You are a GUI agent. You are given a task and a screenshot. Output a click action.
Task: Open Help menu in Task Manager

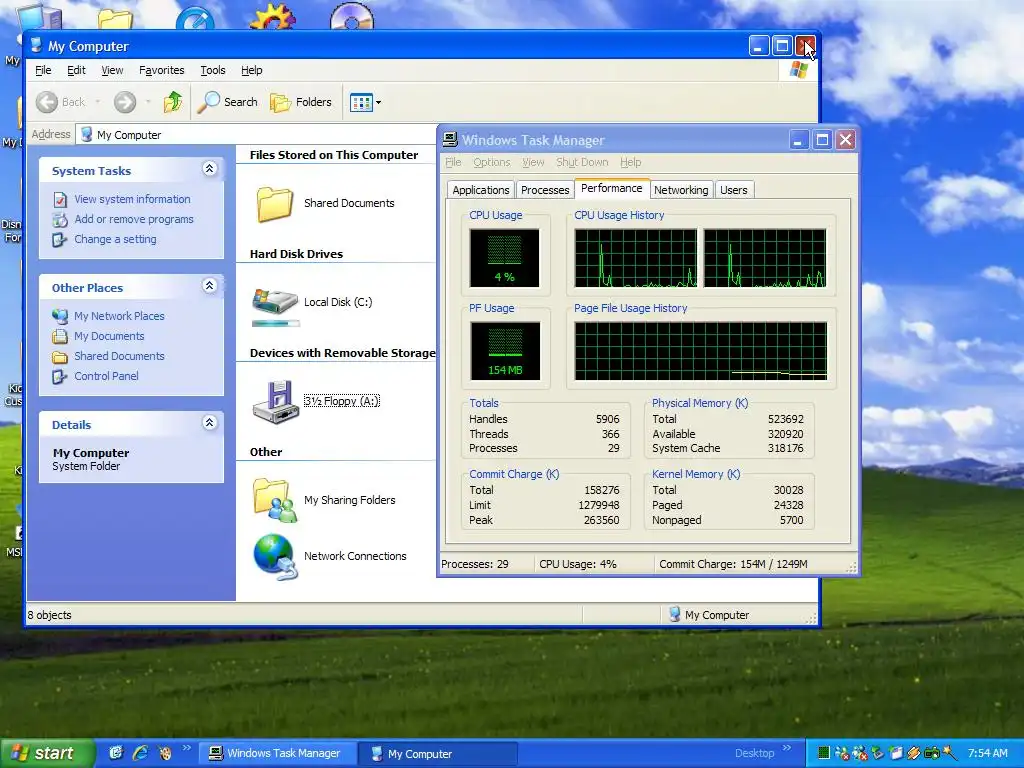(630, 162)
